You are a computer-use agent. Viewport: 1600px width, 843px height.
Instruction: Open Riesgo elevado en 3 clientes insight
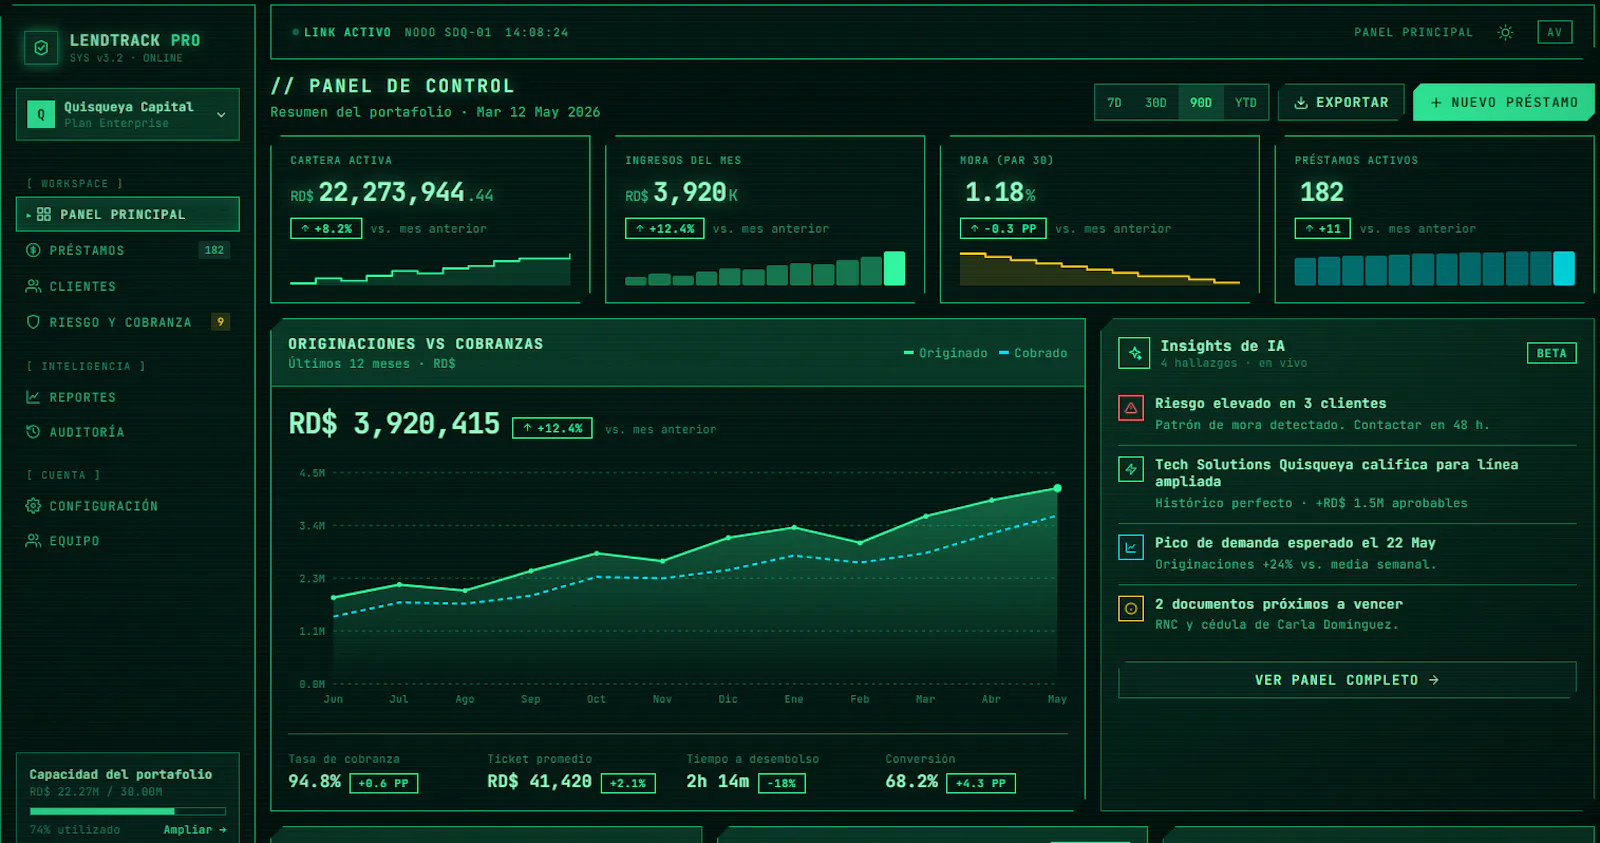[x=1347, y=414]
